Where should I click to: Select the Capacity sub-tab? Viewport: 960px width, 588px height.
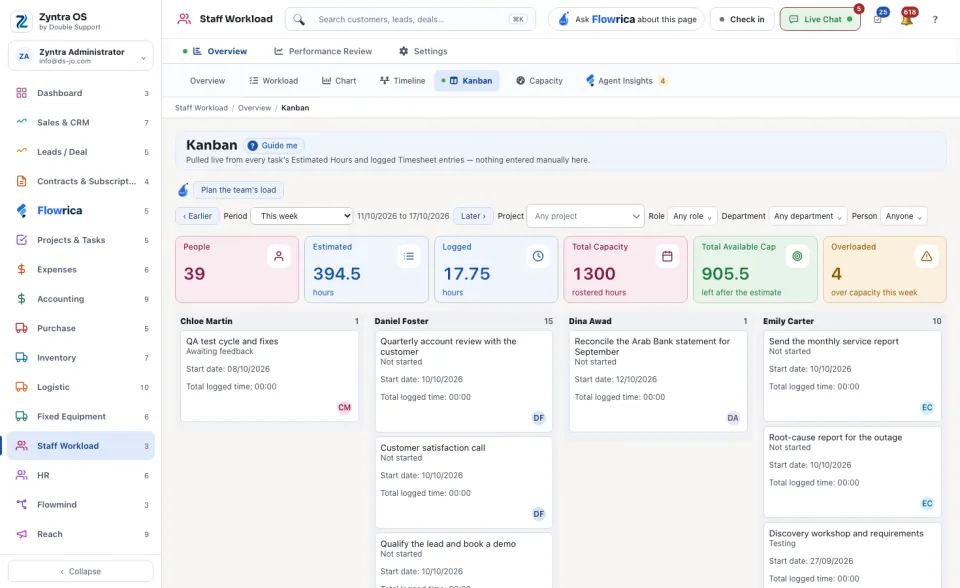click(x=539, y=80)
